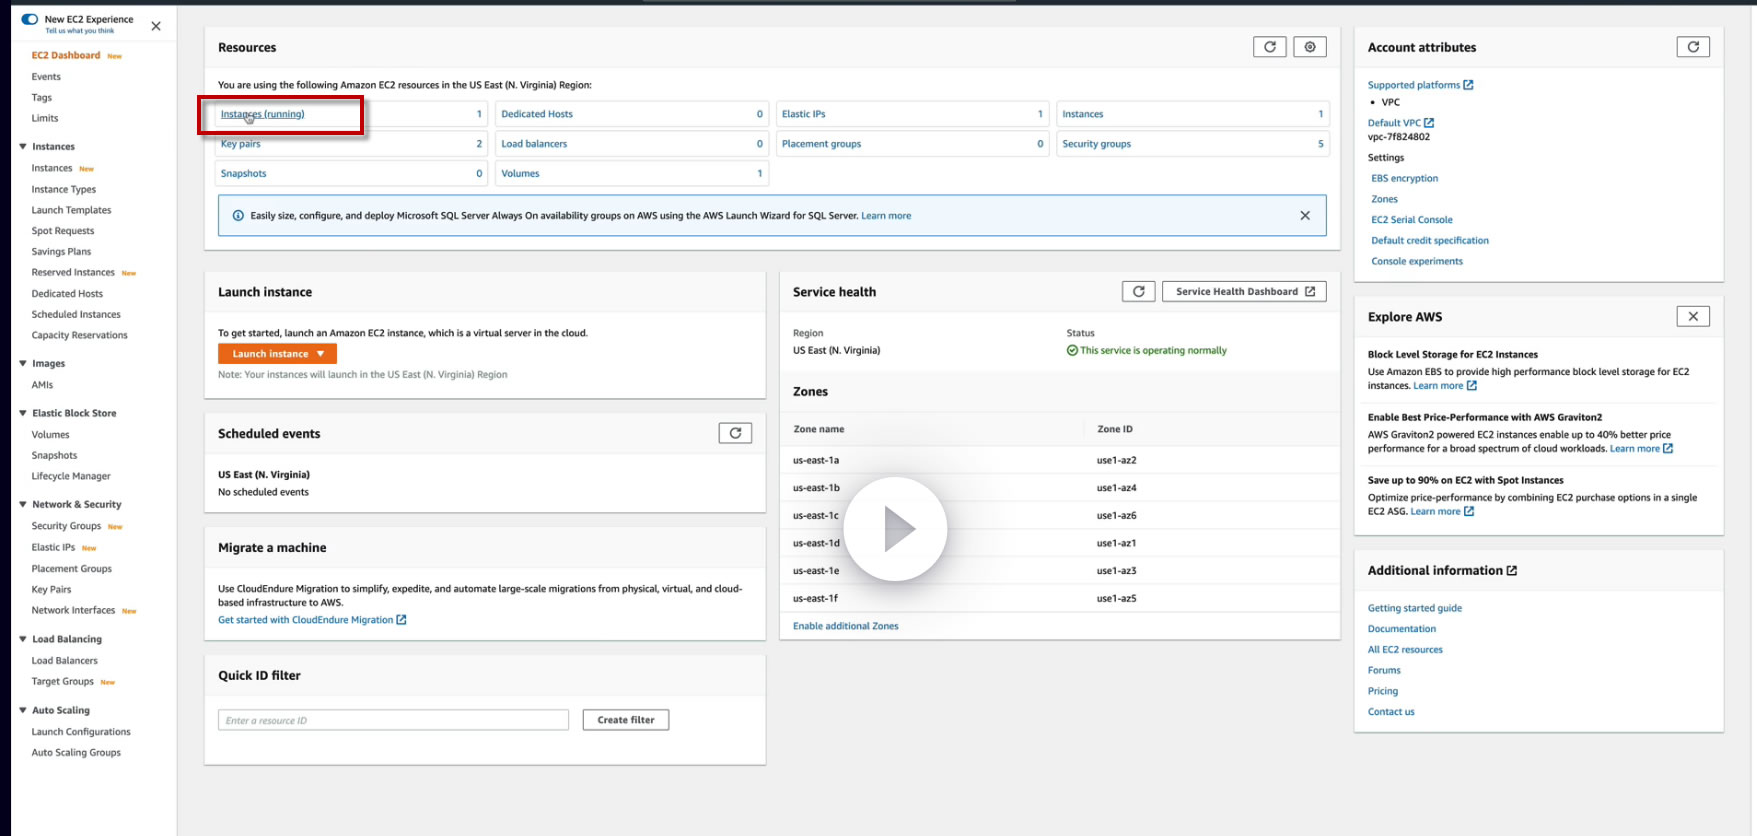The height and width of the screenshot is (836, 1757).
Task: Collapse the Network & Security section
Action: 23,505
